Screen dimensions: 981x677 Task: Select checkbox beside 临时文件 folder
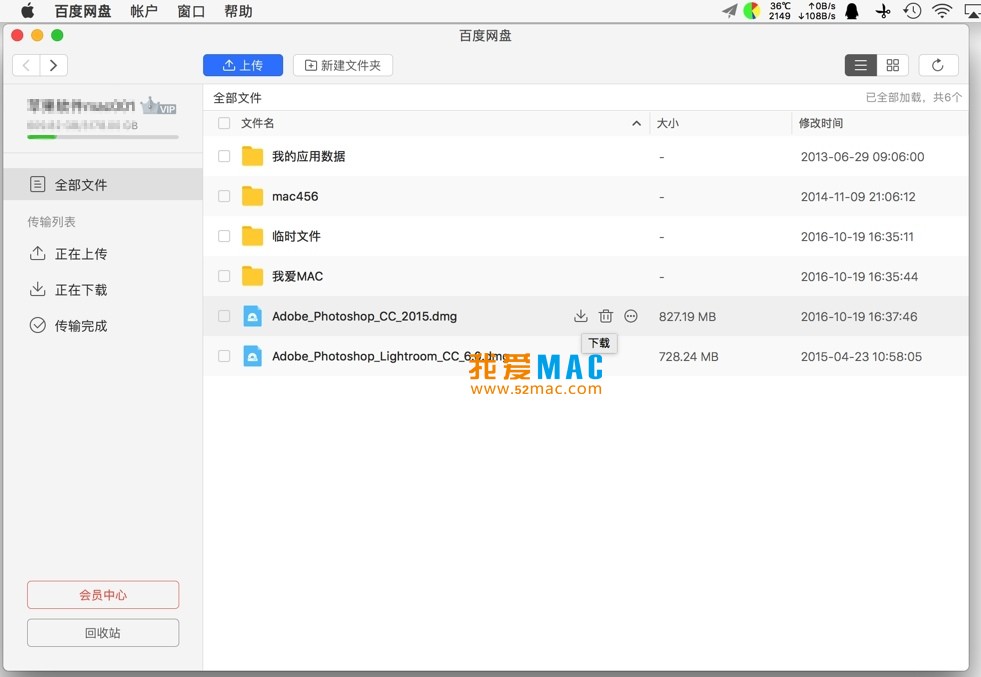[x=224, y=237]
